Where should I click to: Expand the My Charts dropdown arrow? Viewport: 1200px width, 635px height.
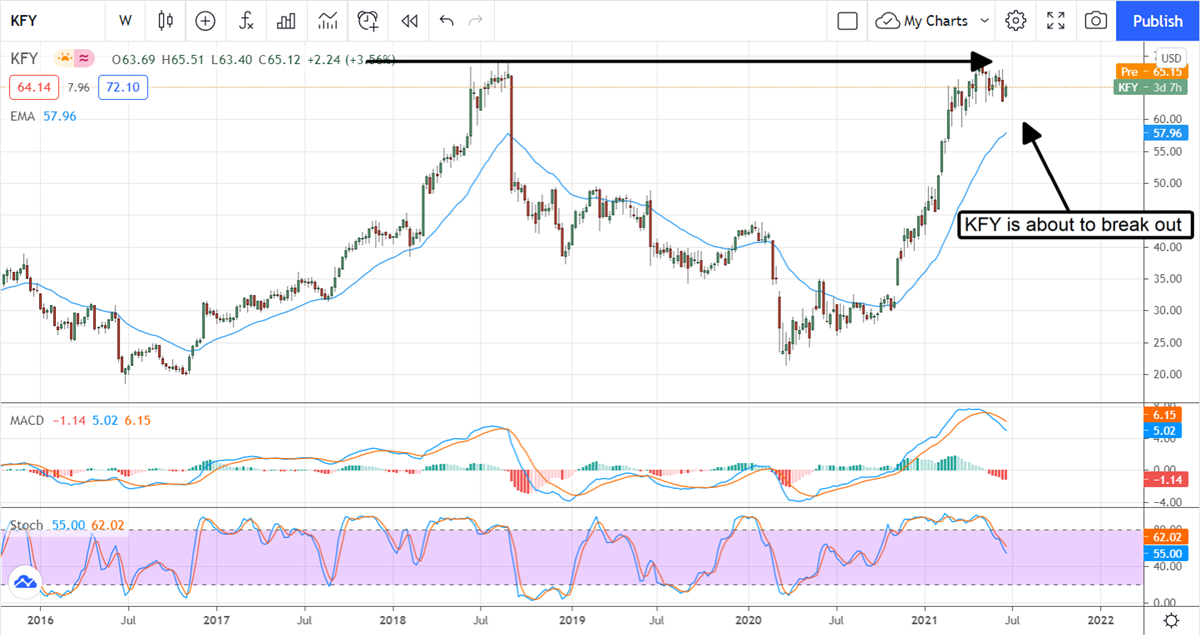(984, 20)
